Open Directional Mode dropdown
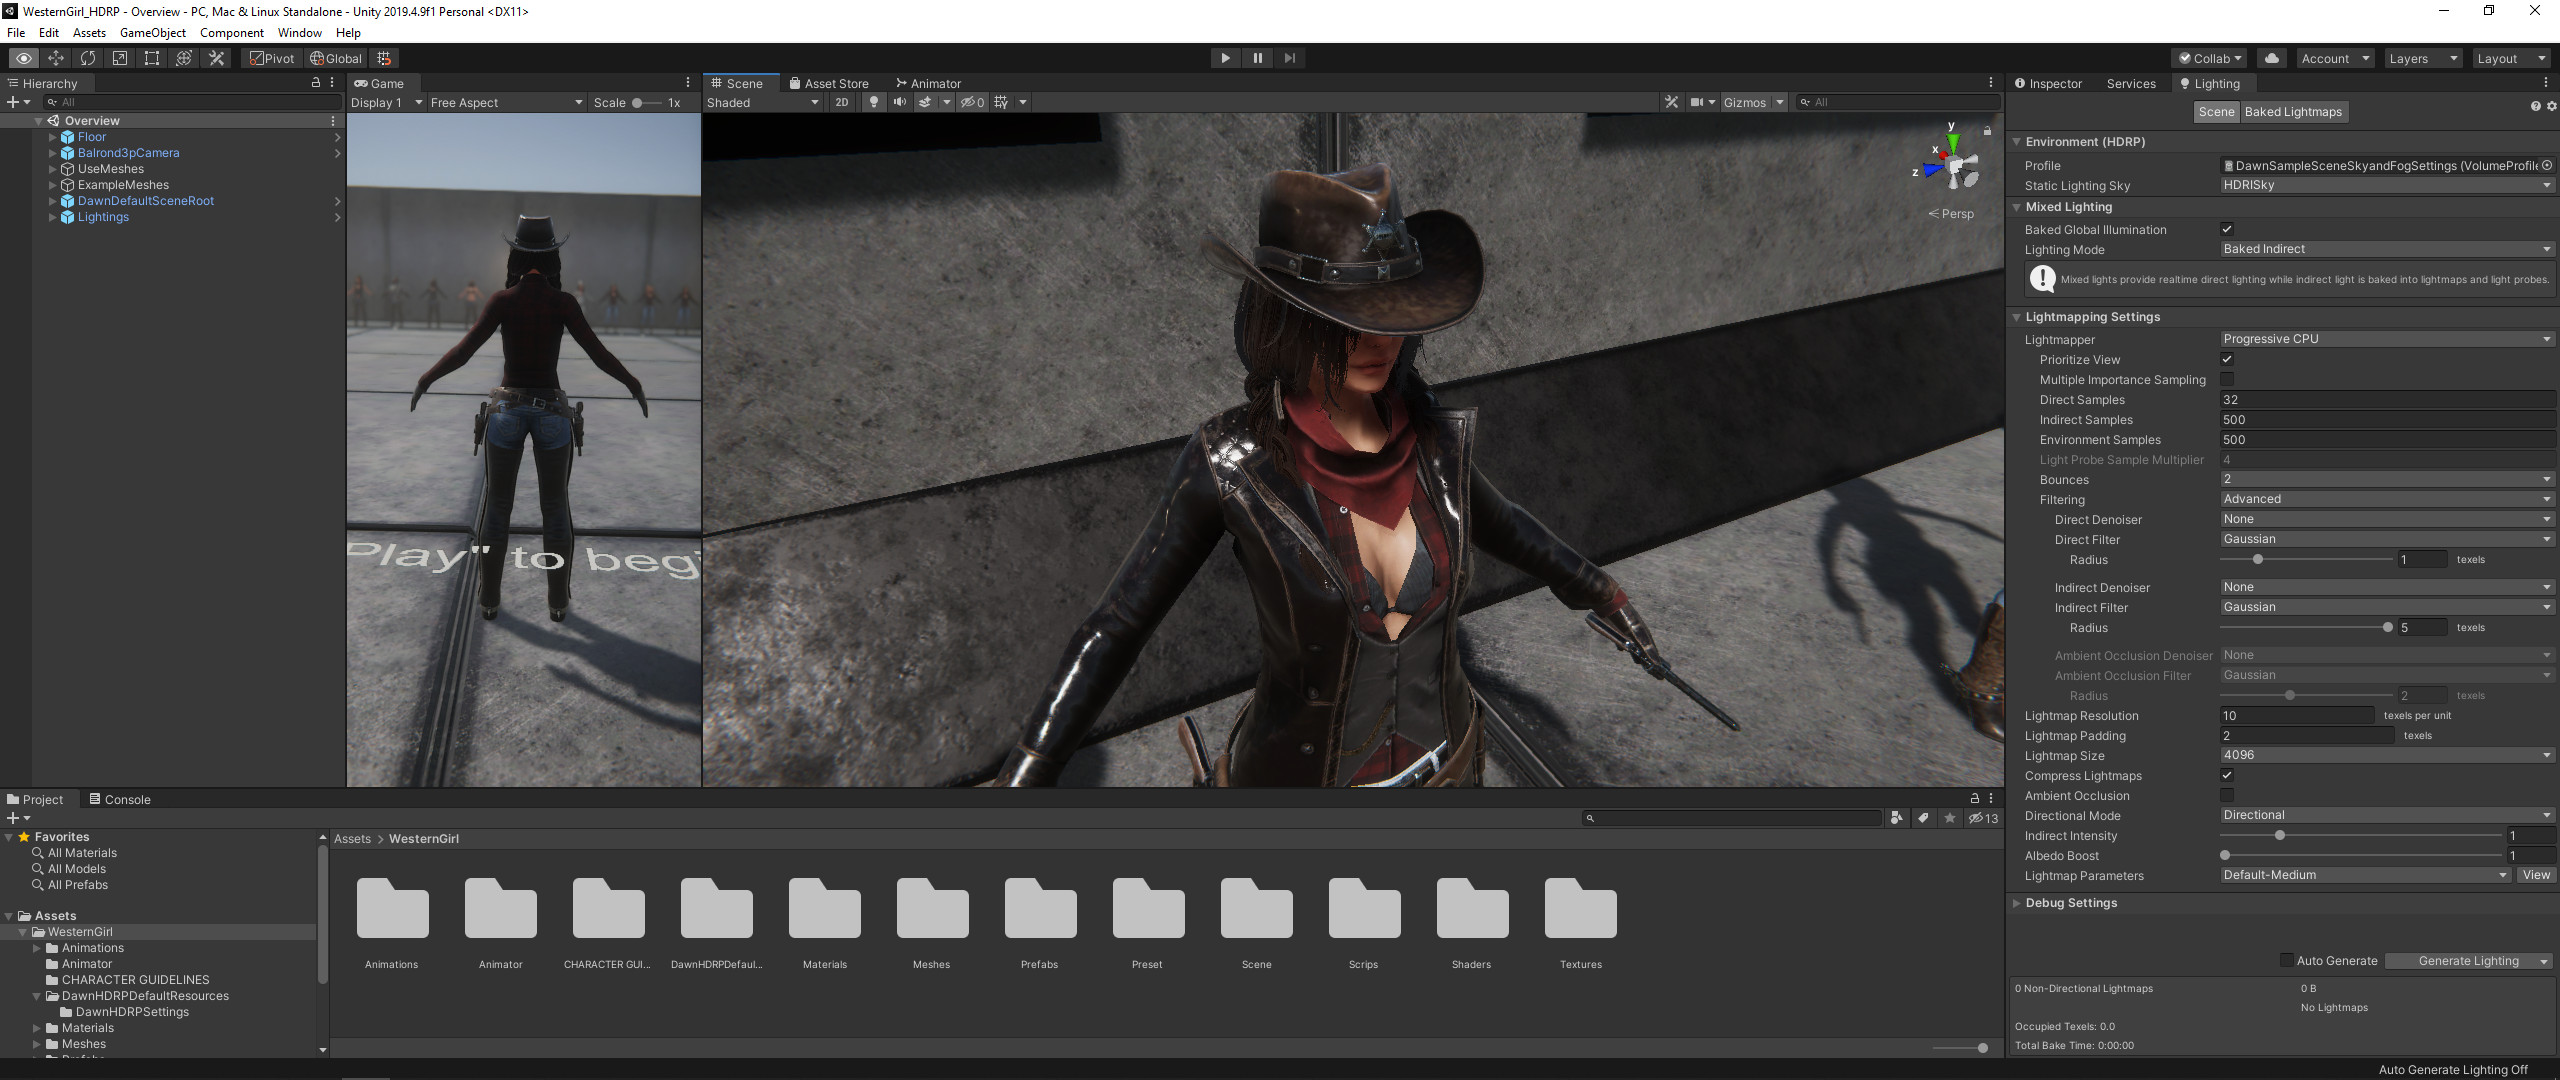 click(x=2386, y=815)
